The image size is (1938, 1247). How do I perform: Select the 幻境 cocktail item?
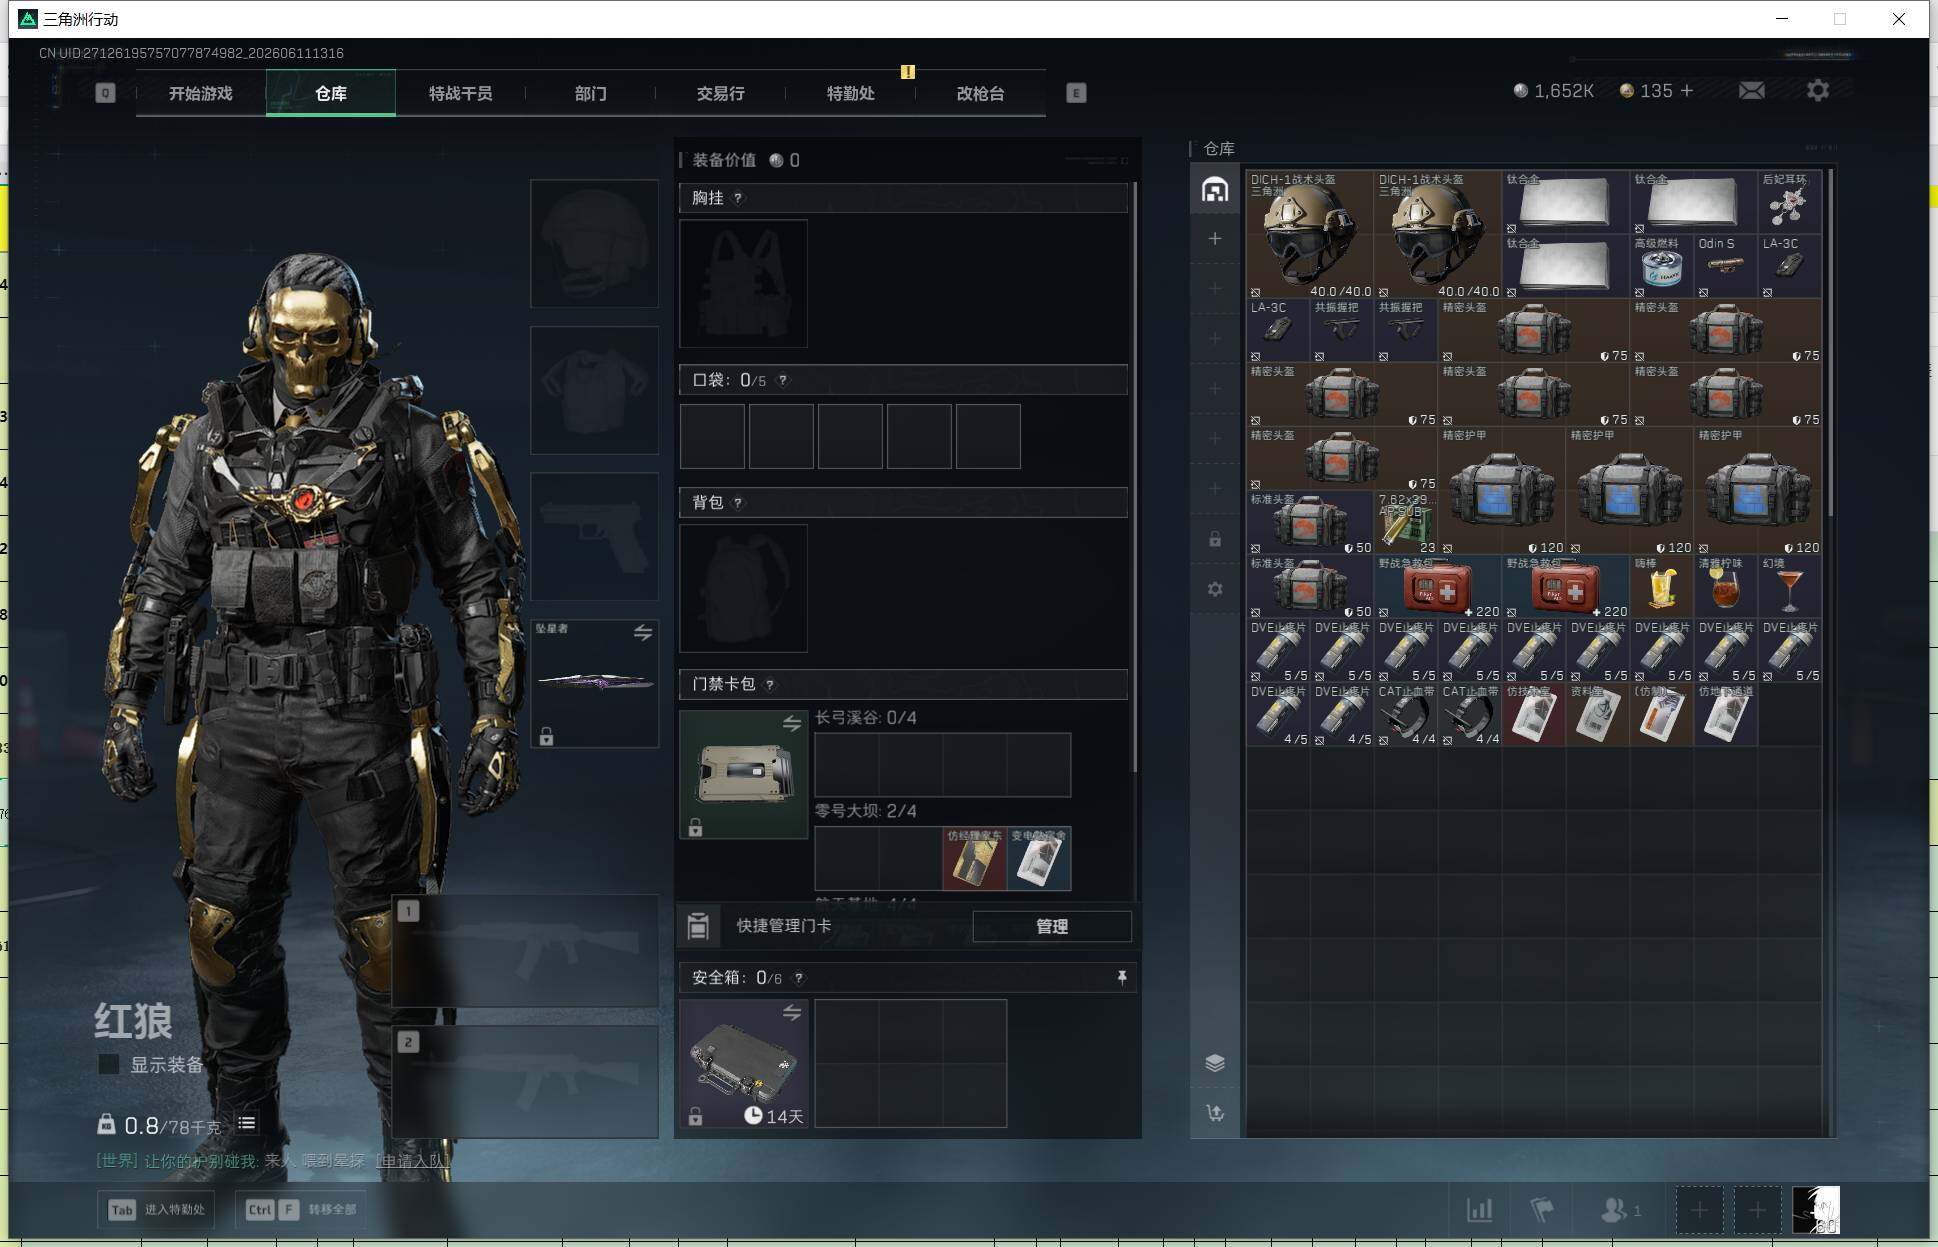point(1788,586)
